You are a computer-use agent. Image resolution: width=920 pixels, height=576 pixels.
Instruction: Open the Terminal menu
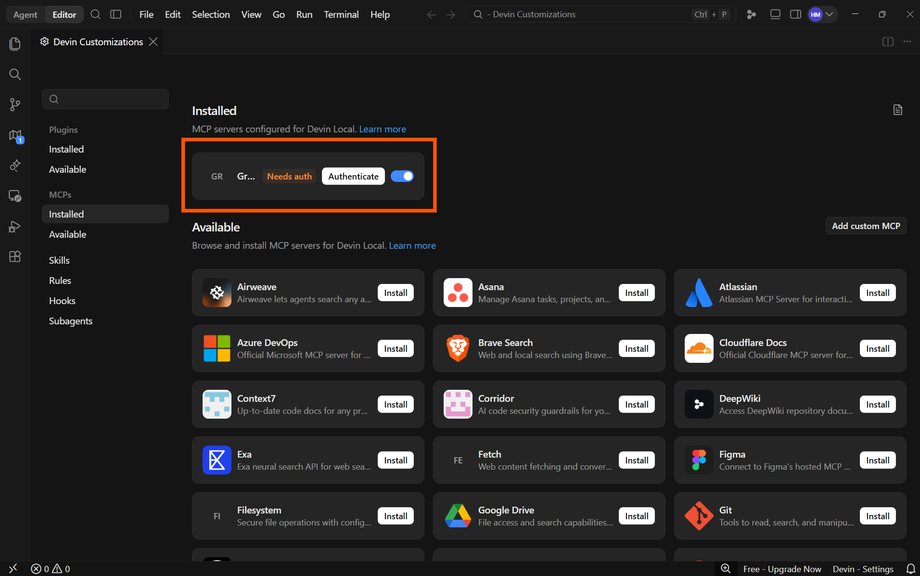pos(341,15)
